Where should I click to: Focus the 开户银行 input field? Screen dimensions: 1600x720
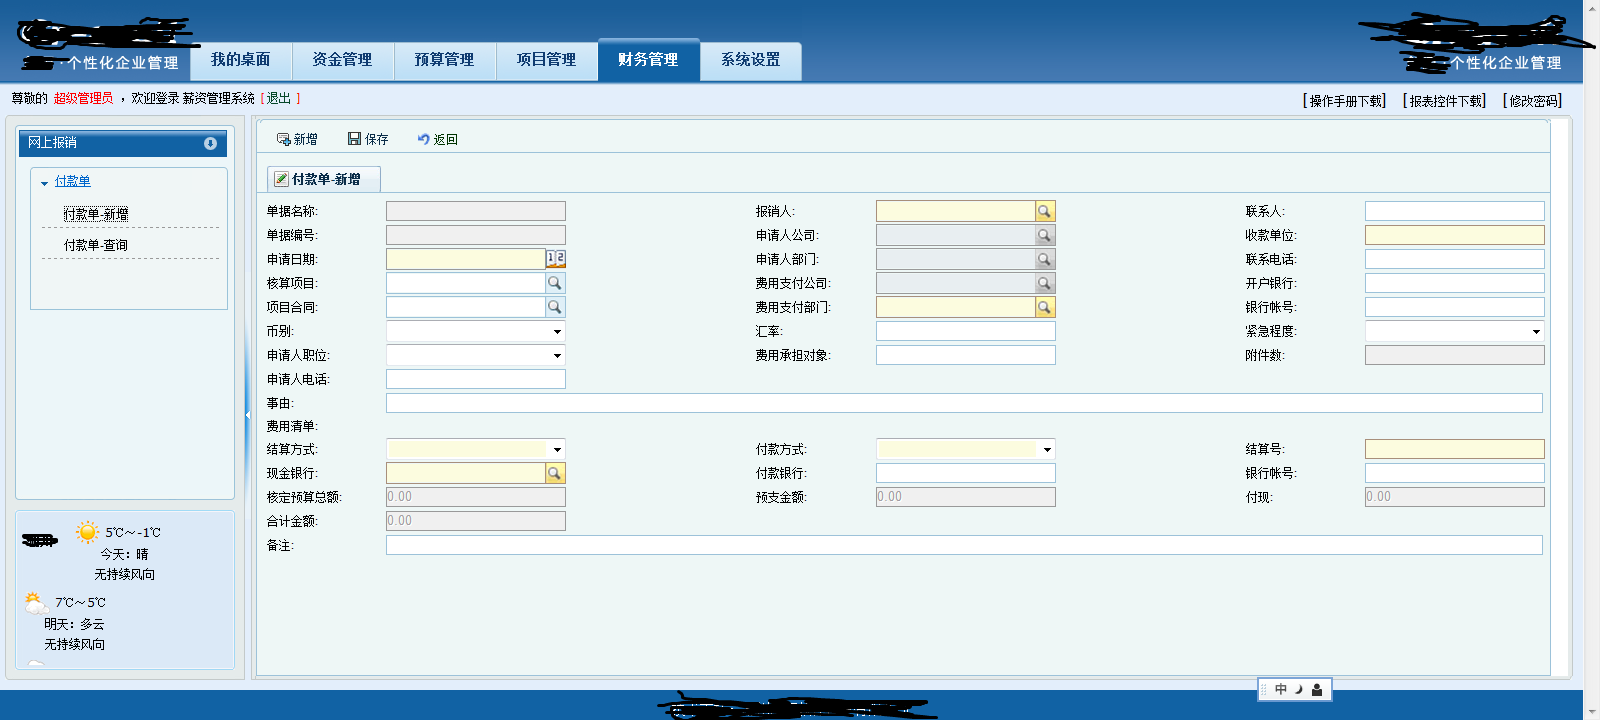point(1455,283)
